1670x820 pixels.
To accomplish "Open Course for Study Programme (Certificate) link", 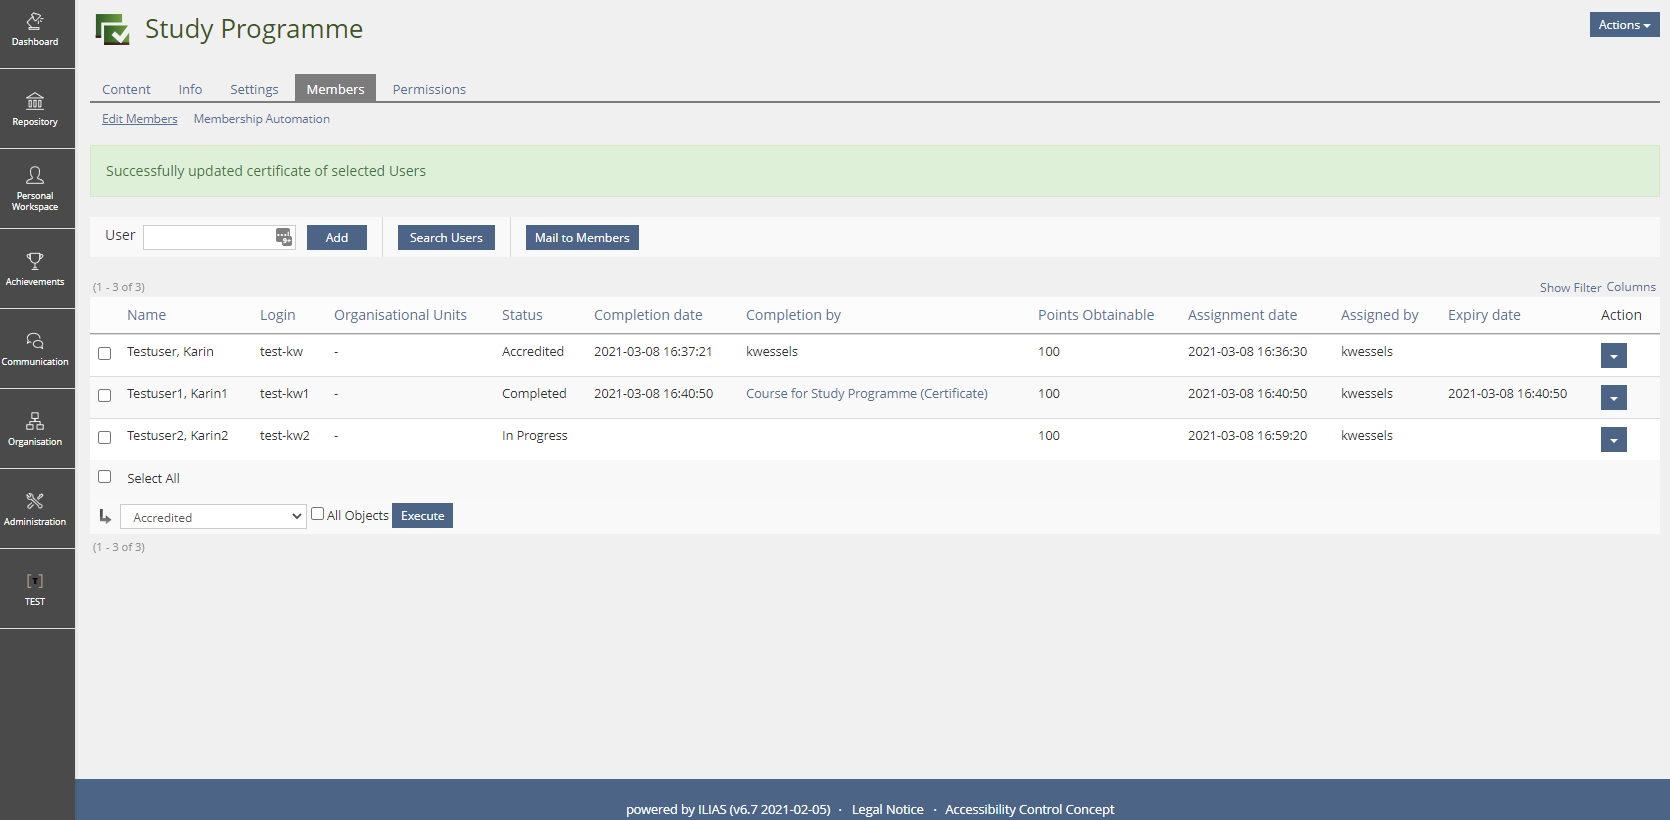I will (x=866, y=394).
